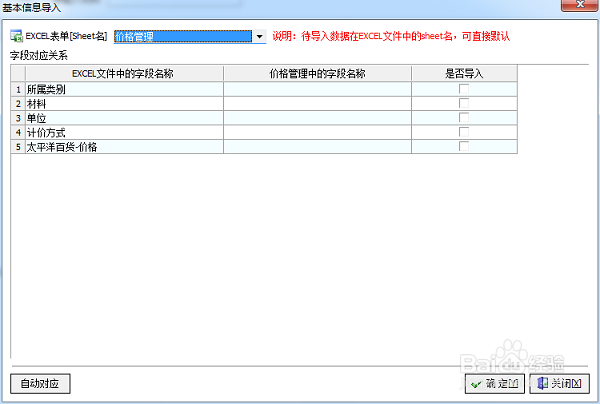600x404 pixels.
Task: Select row number 4 header
Action: click(18, 132)
